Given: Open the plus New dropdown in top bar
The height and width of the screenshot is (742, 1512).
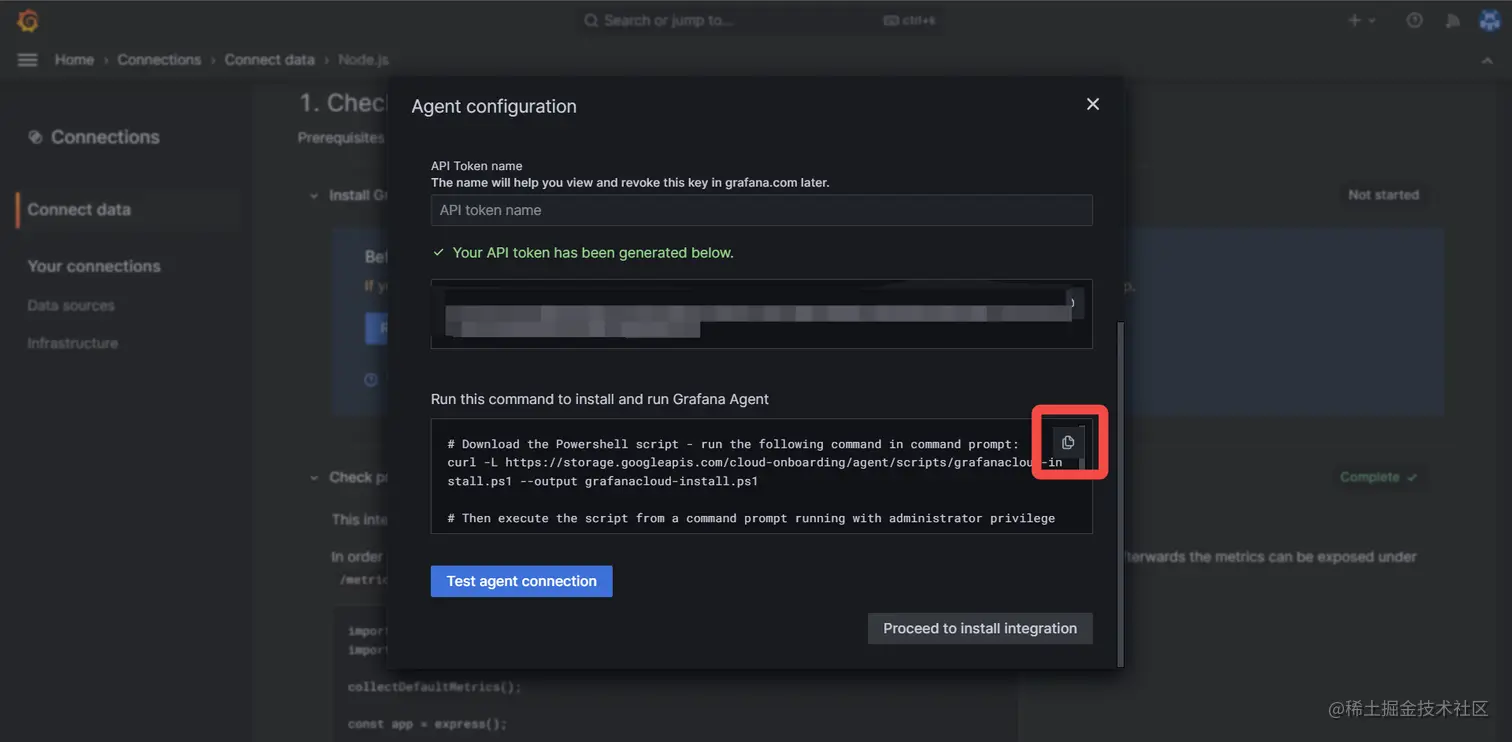Looking at the screenshot, I should (1361, 20).
